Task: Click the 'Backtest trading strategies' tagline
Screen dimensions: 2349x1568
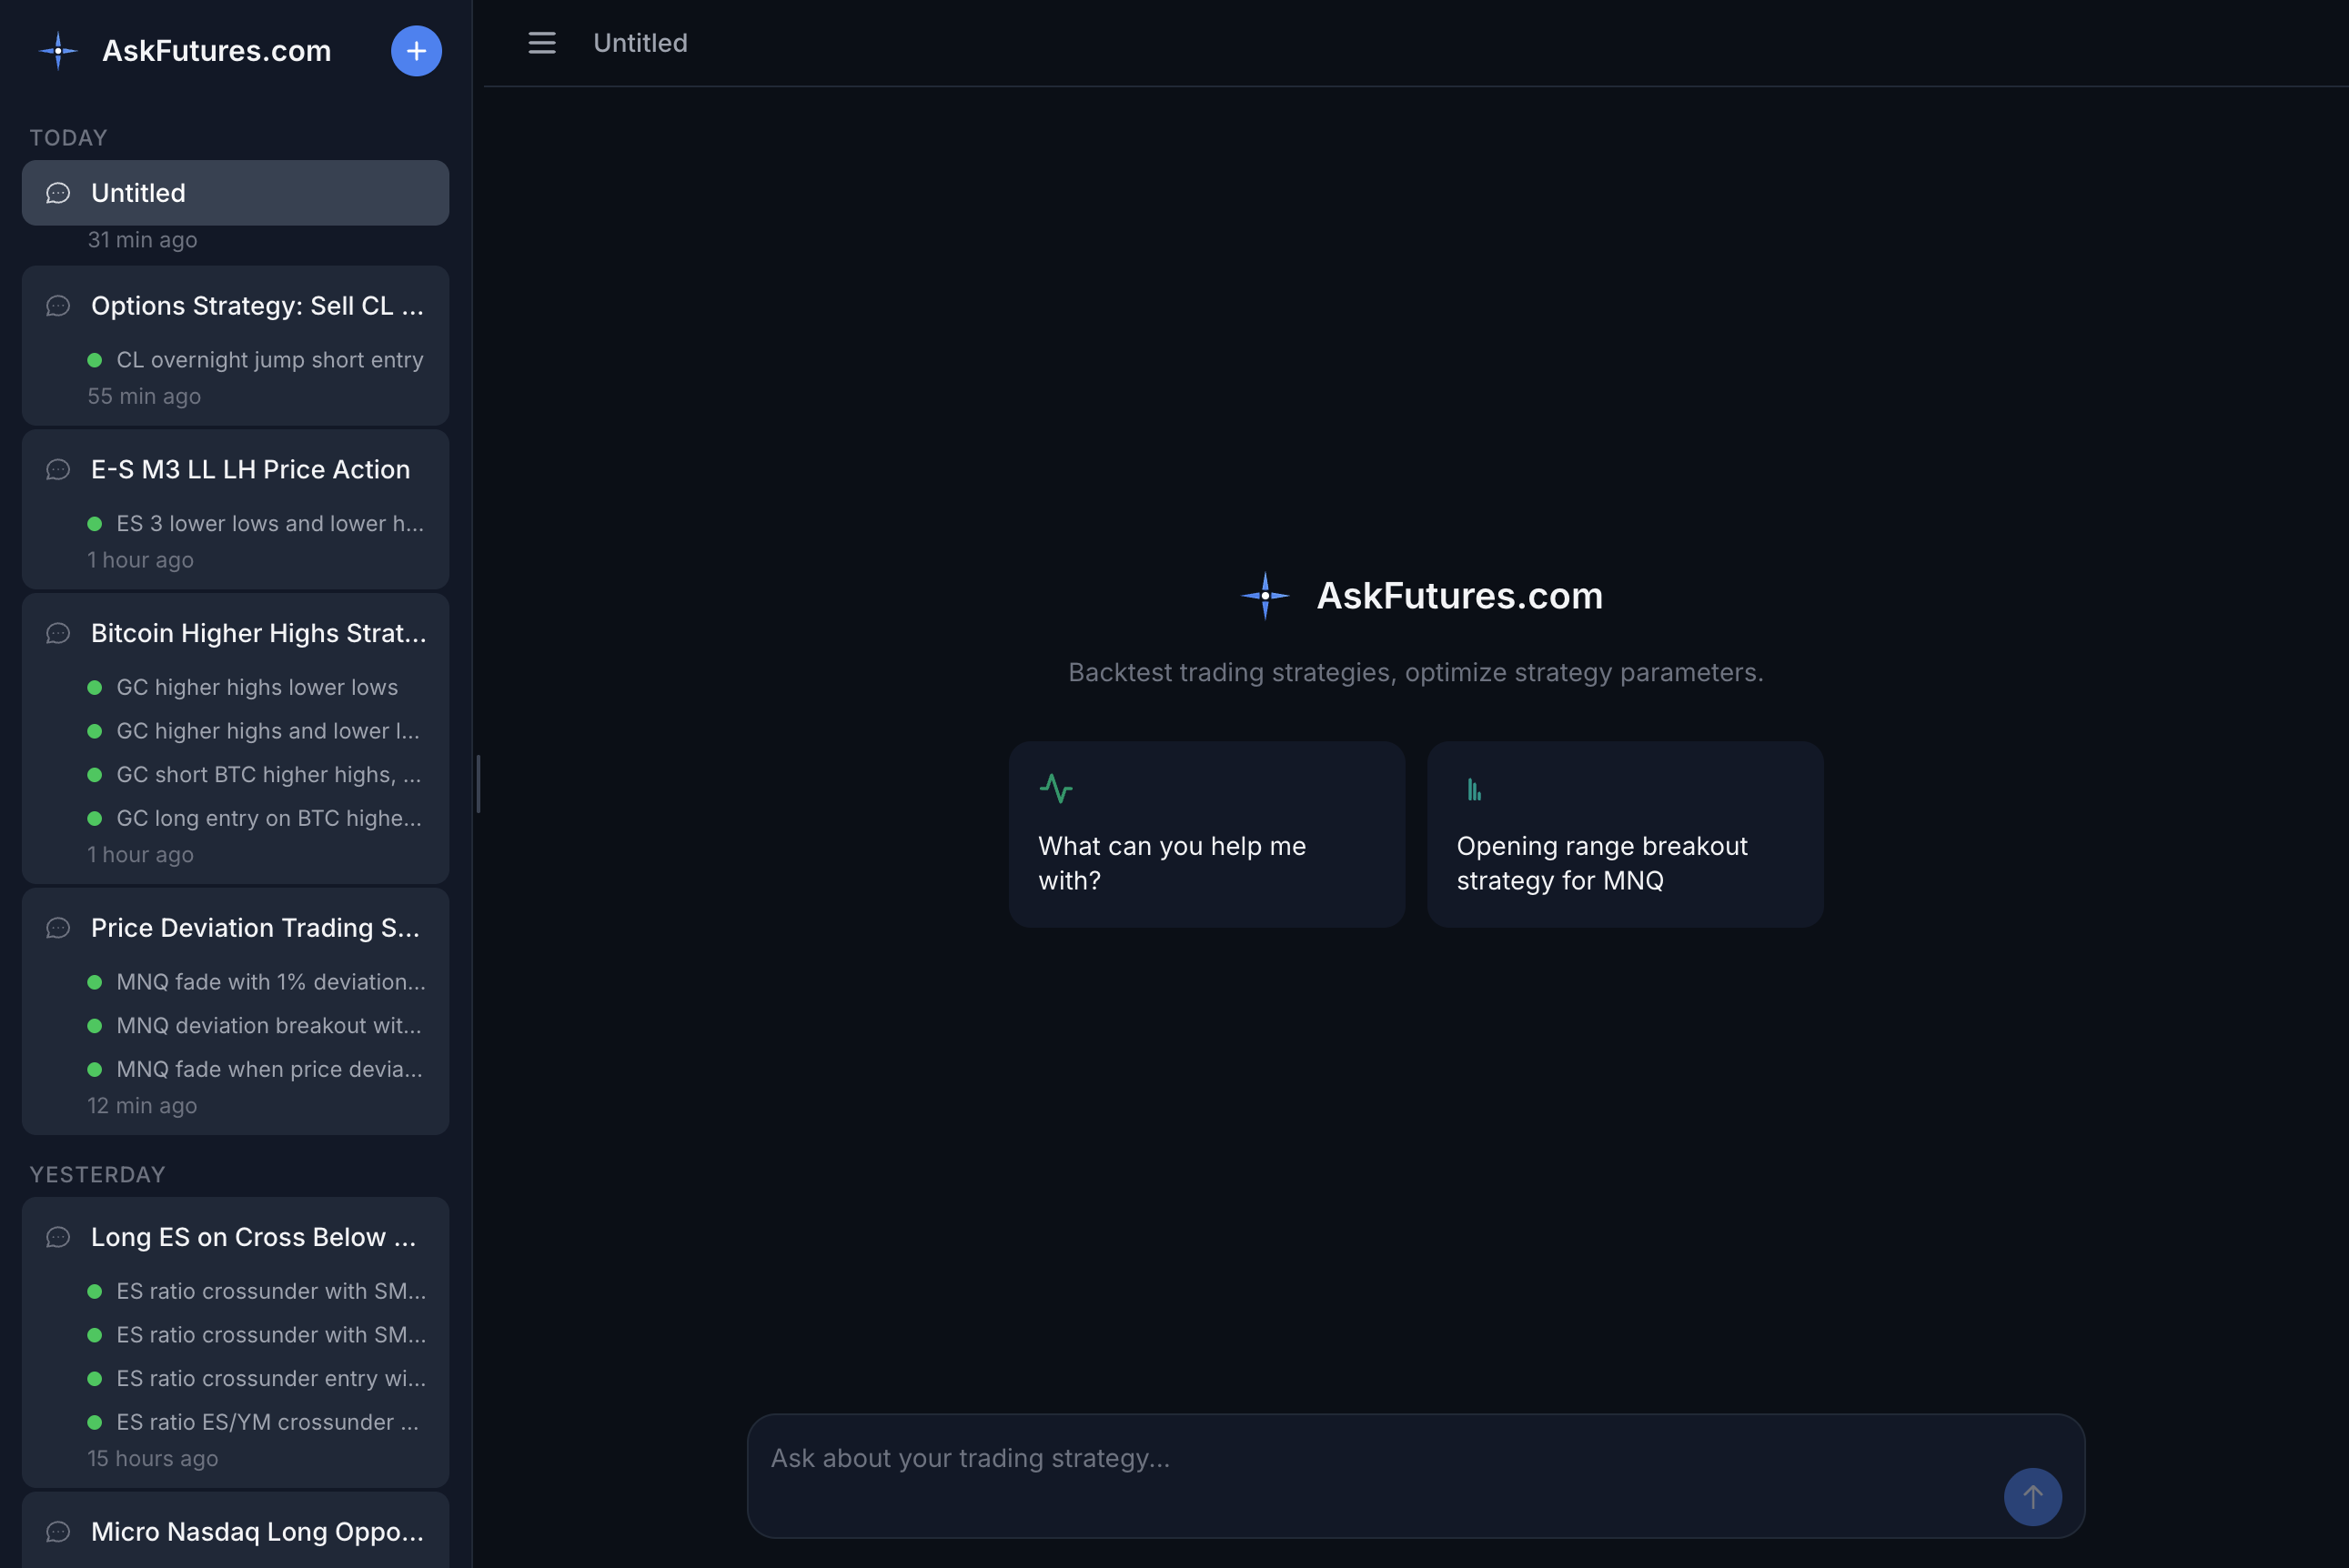Action: point(1416,673)
